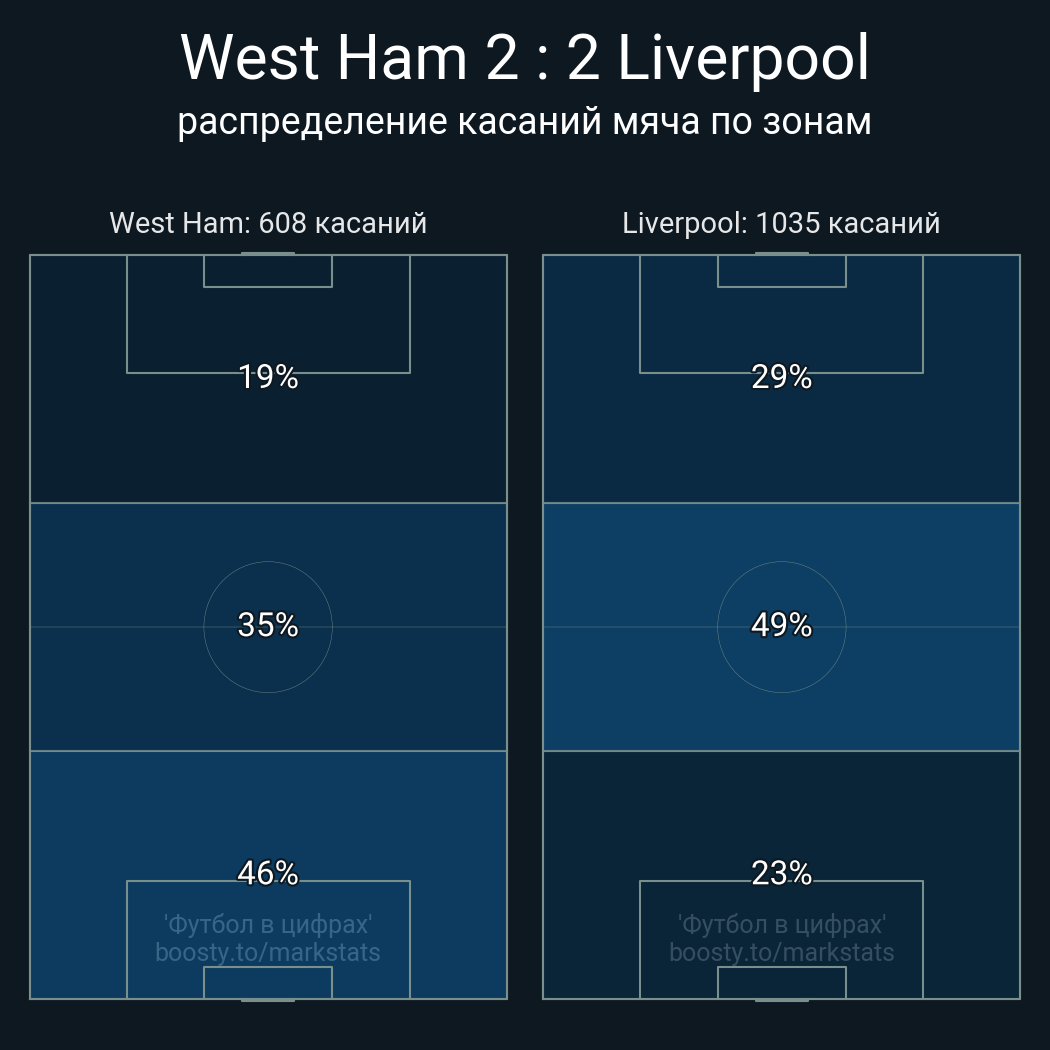Viewport: 1050px width, 1050px height.
Task: Click the top six-yard box on West Ham pitch
Action: point(268,271)
